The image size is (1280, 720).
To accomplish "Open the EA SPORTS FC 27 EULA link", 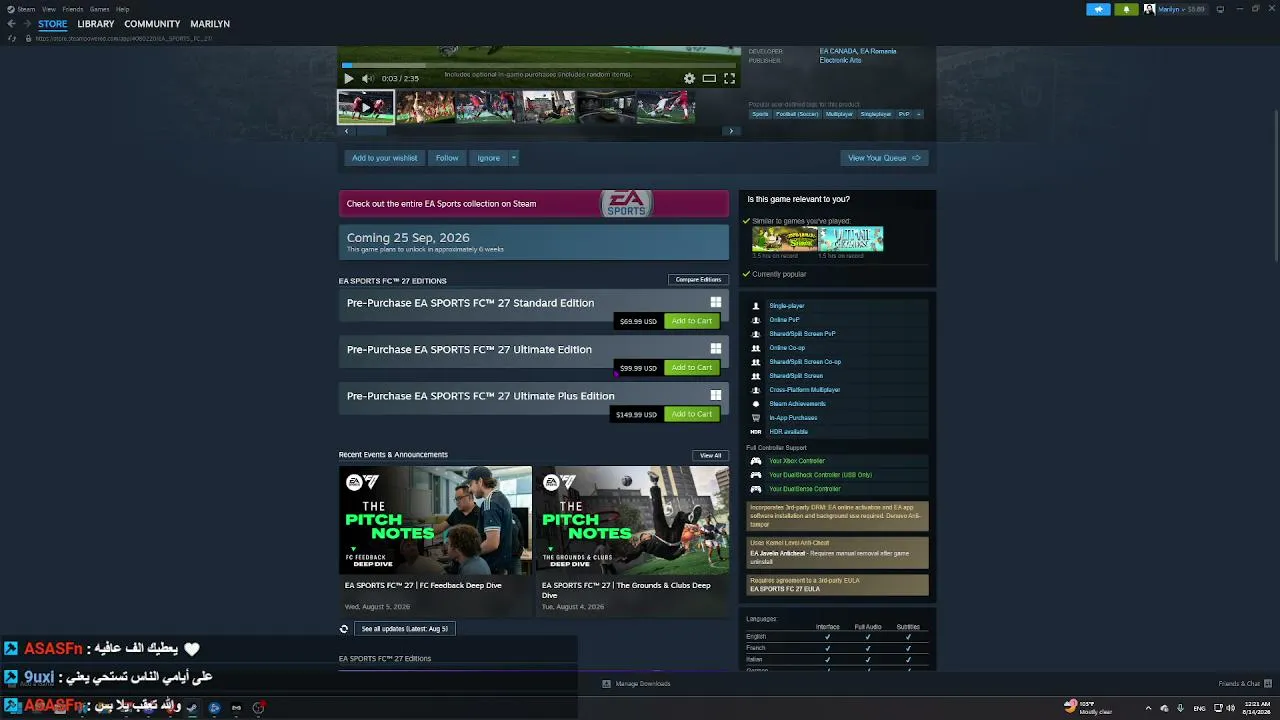I will 785,589.
